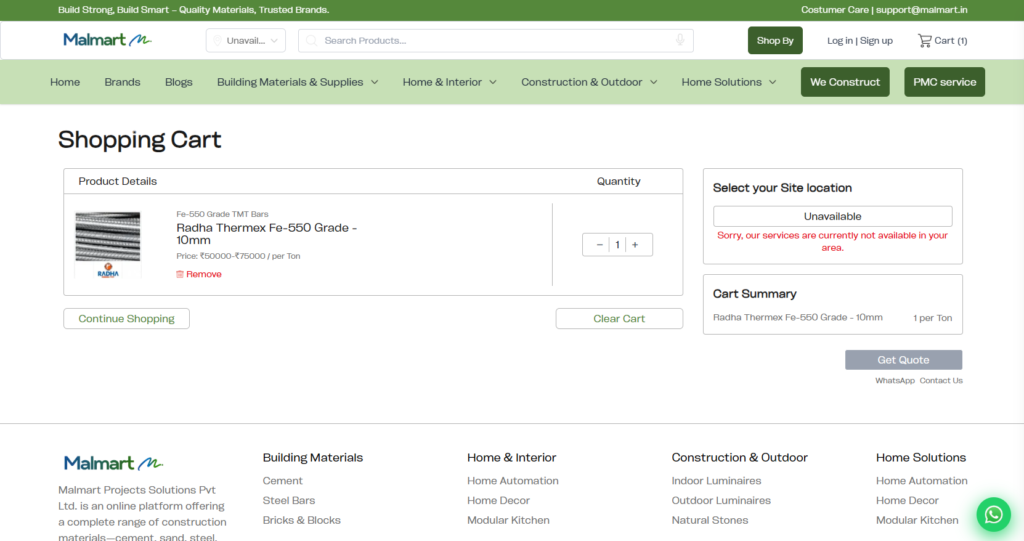This screenshot has width=1024, height=541.
Task: Open Modular Kitchen under Home & Interior footer
Action: point(508,521)
